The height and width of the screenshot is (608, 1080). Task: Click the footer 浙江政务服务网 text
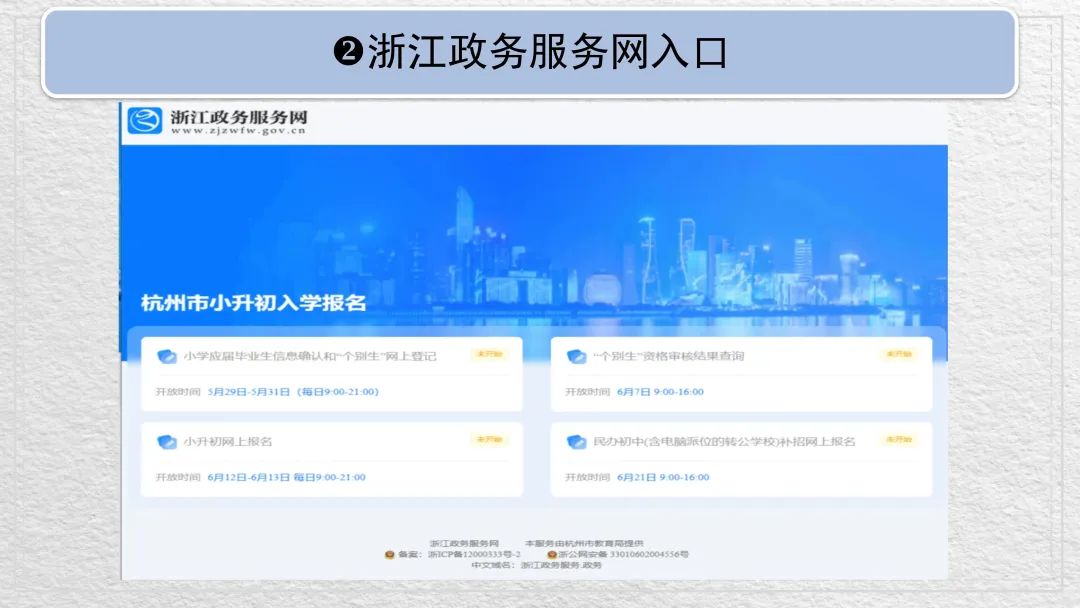click(x=464, y=543)
